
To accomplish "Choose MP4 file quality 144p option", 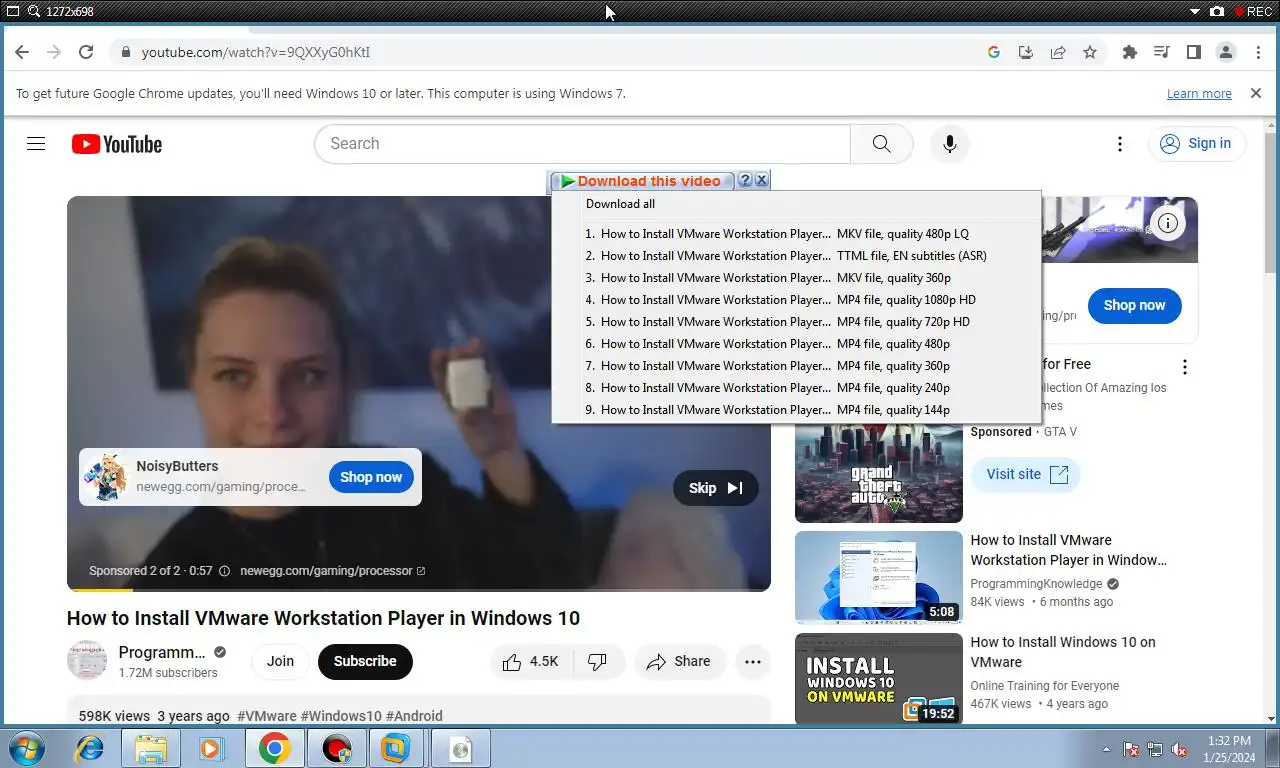I will pos(796,410).
